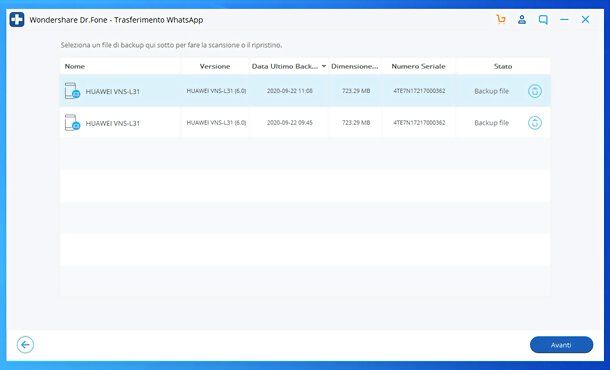Click the serial number in the 11:08 row
This screenshot has height=370, width=610.
(419, 91)
